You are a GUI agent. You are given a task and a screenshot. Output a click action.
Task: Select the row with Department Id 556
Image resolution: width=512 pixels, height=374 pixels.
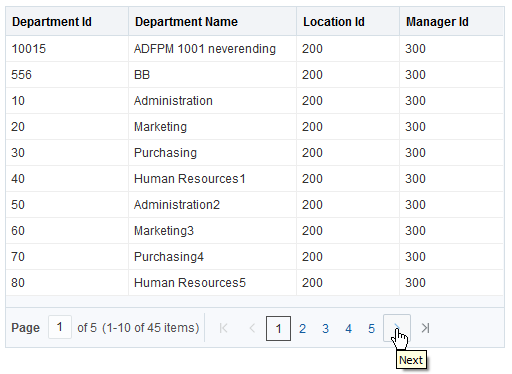(255, 75)
